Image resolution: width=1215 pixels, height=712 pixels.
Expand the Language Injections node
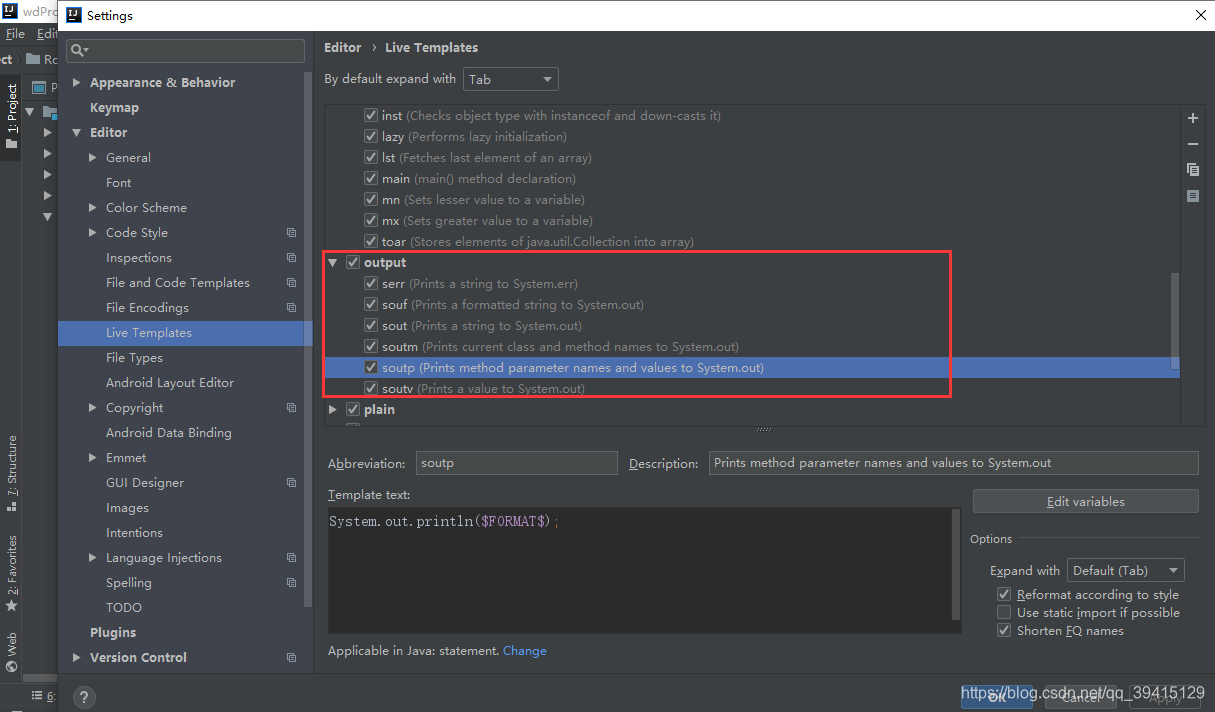point(93,558)
